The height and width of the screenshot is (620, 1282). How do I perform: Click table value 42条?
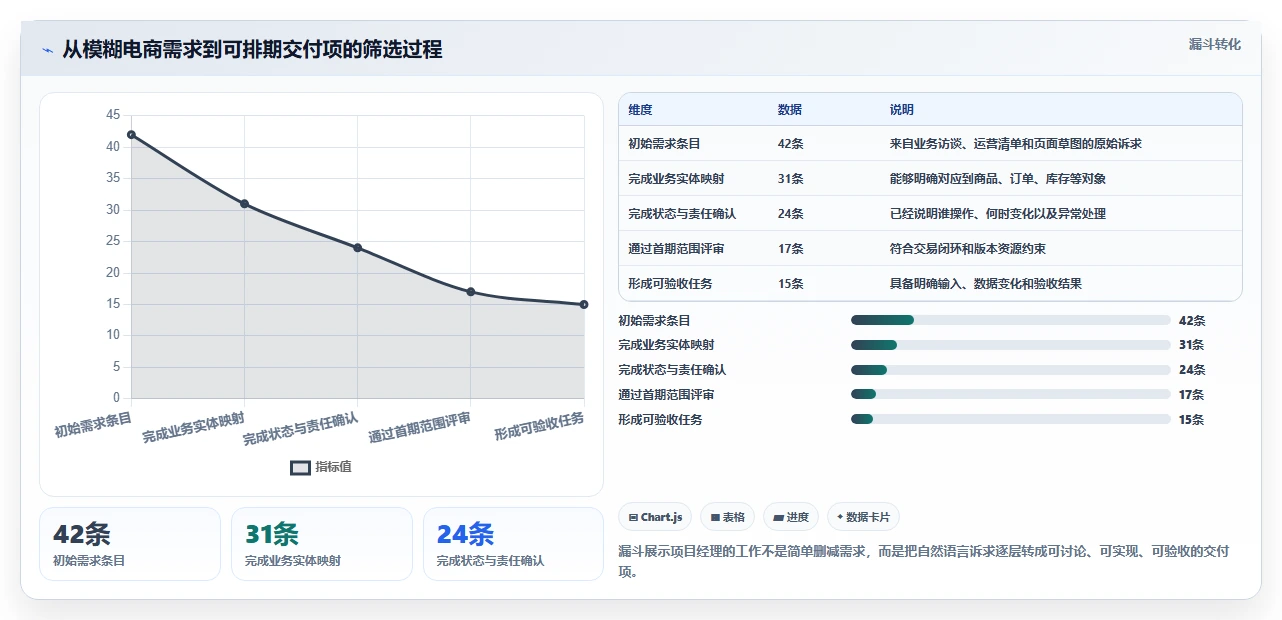(790, 144)
